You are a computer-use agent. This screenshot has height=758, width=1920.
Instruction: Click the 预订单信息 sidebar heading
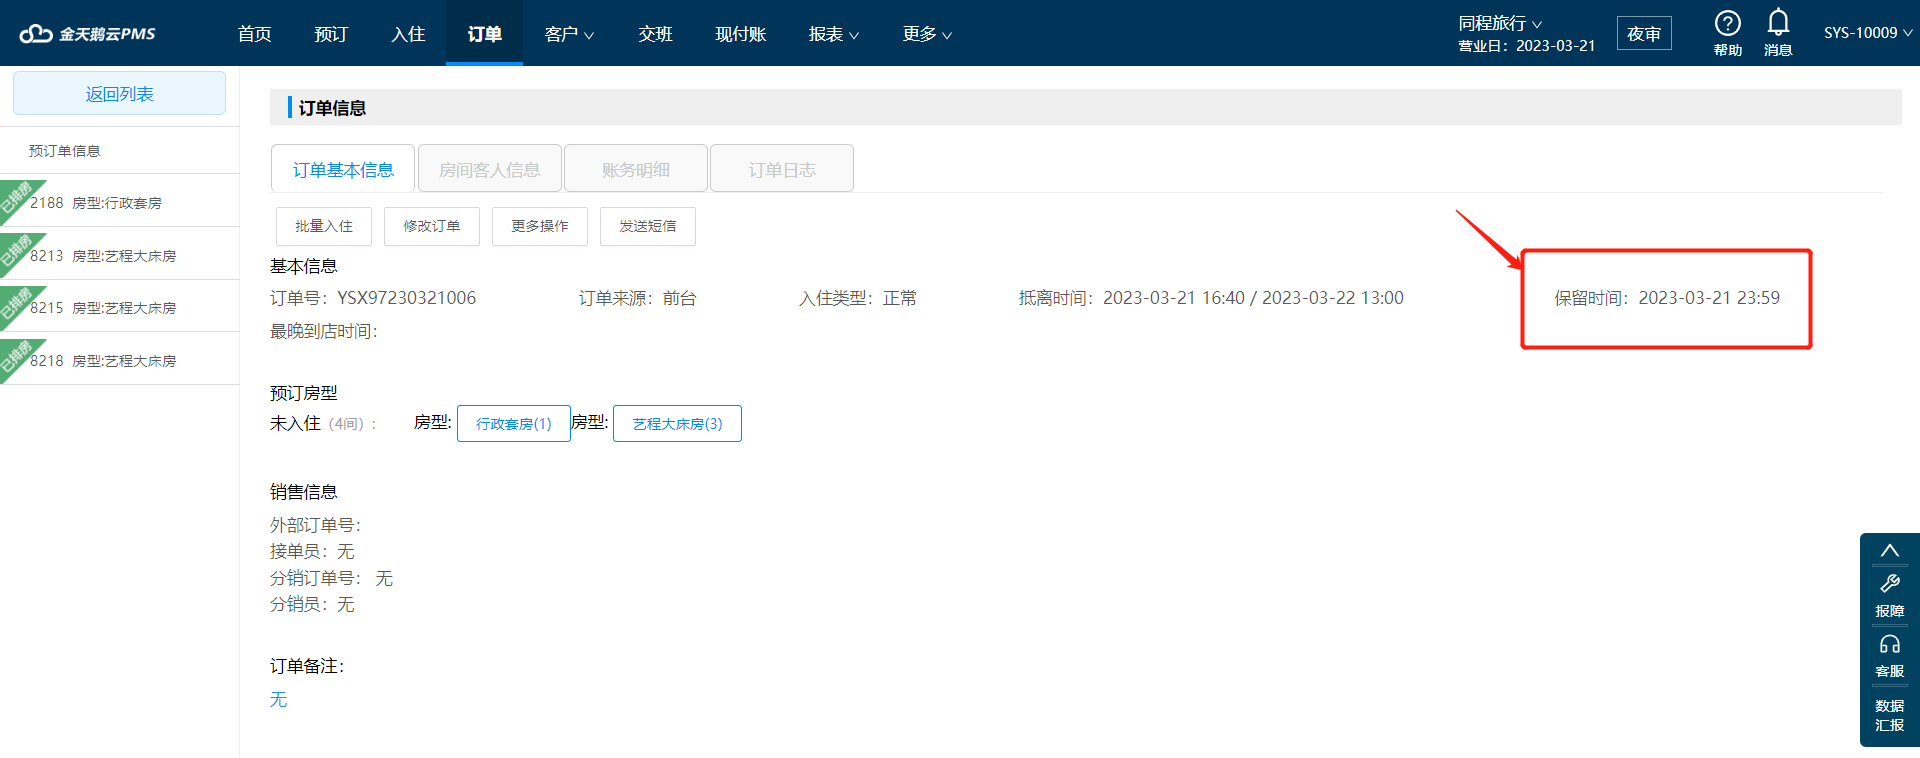coord(64,151)
